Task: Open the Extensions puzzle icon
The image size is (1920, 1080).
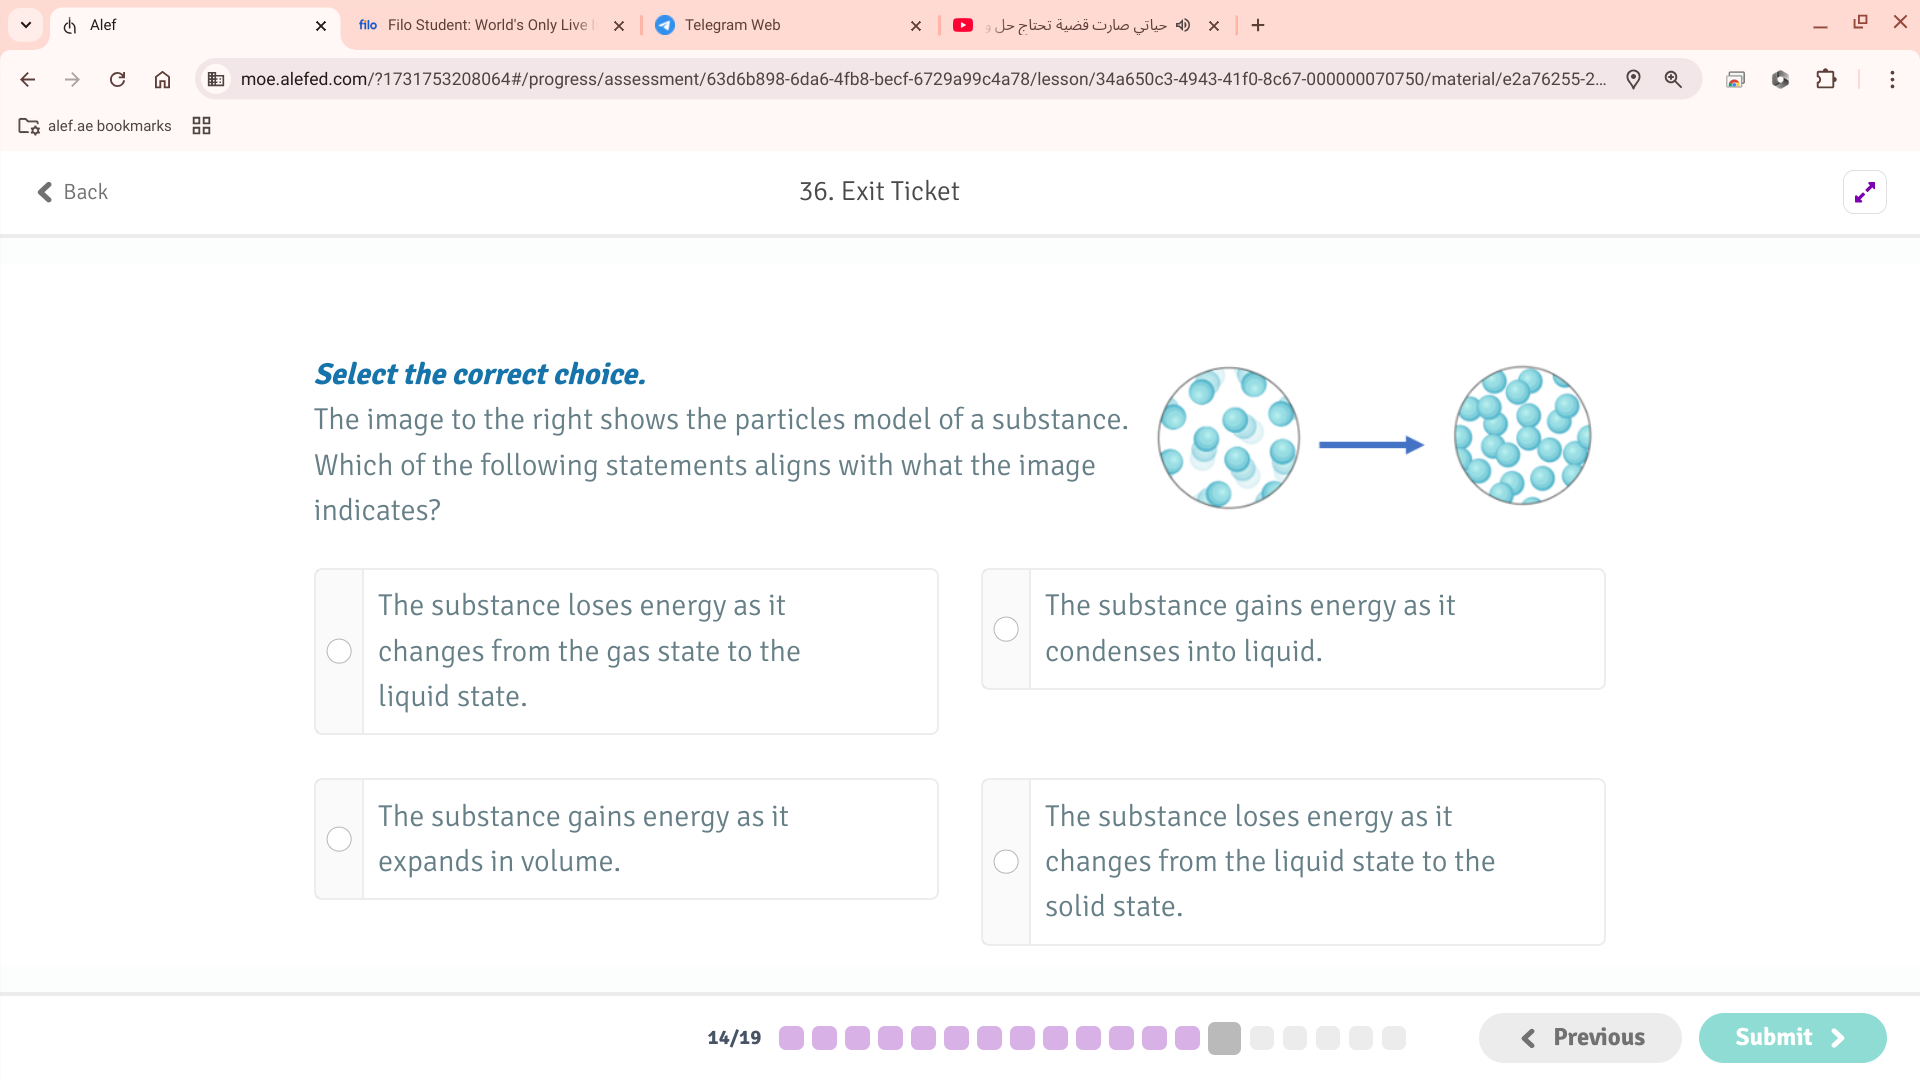Action: [x=1825, y=79]
